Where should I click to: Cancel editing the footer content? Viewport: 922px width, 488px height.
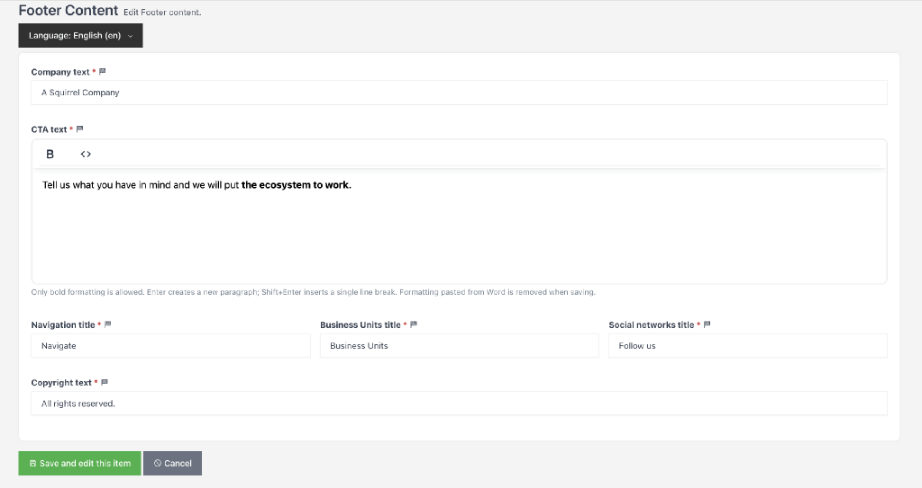(x=173, y=463)
